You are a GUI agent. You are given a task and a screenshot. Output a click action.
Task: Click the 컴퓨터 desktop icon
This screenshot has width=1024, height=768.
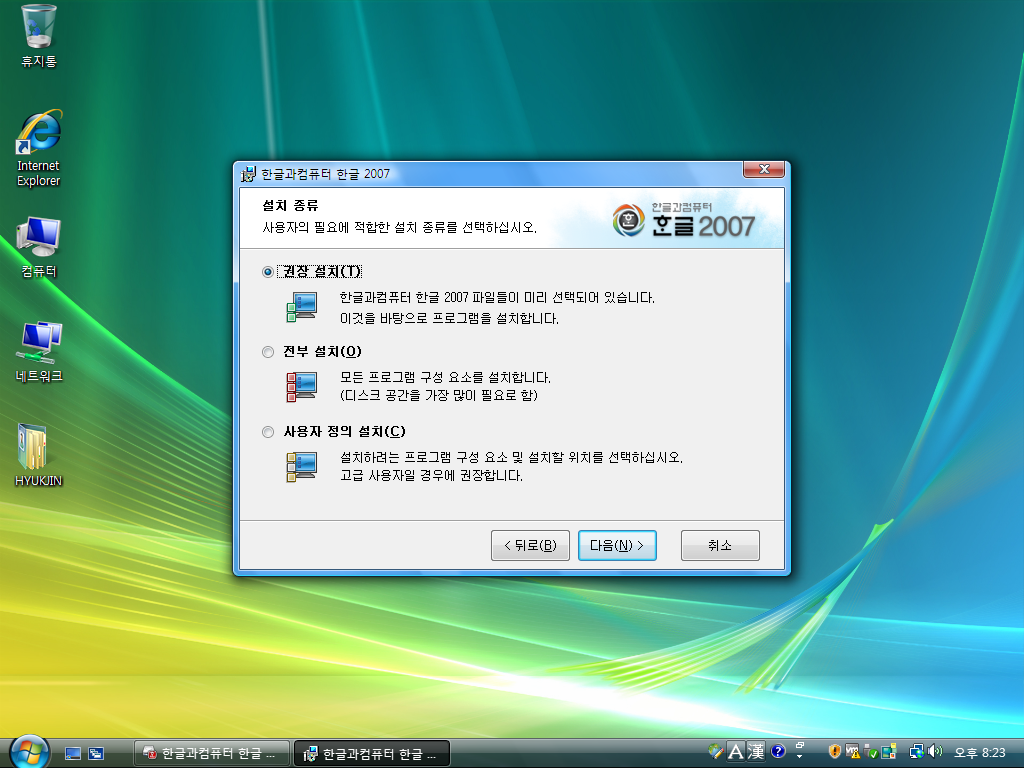pyautogui.click(x=39, y=248)
